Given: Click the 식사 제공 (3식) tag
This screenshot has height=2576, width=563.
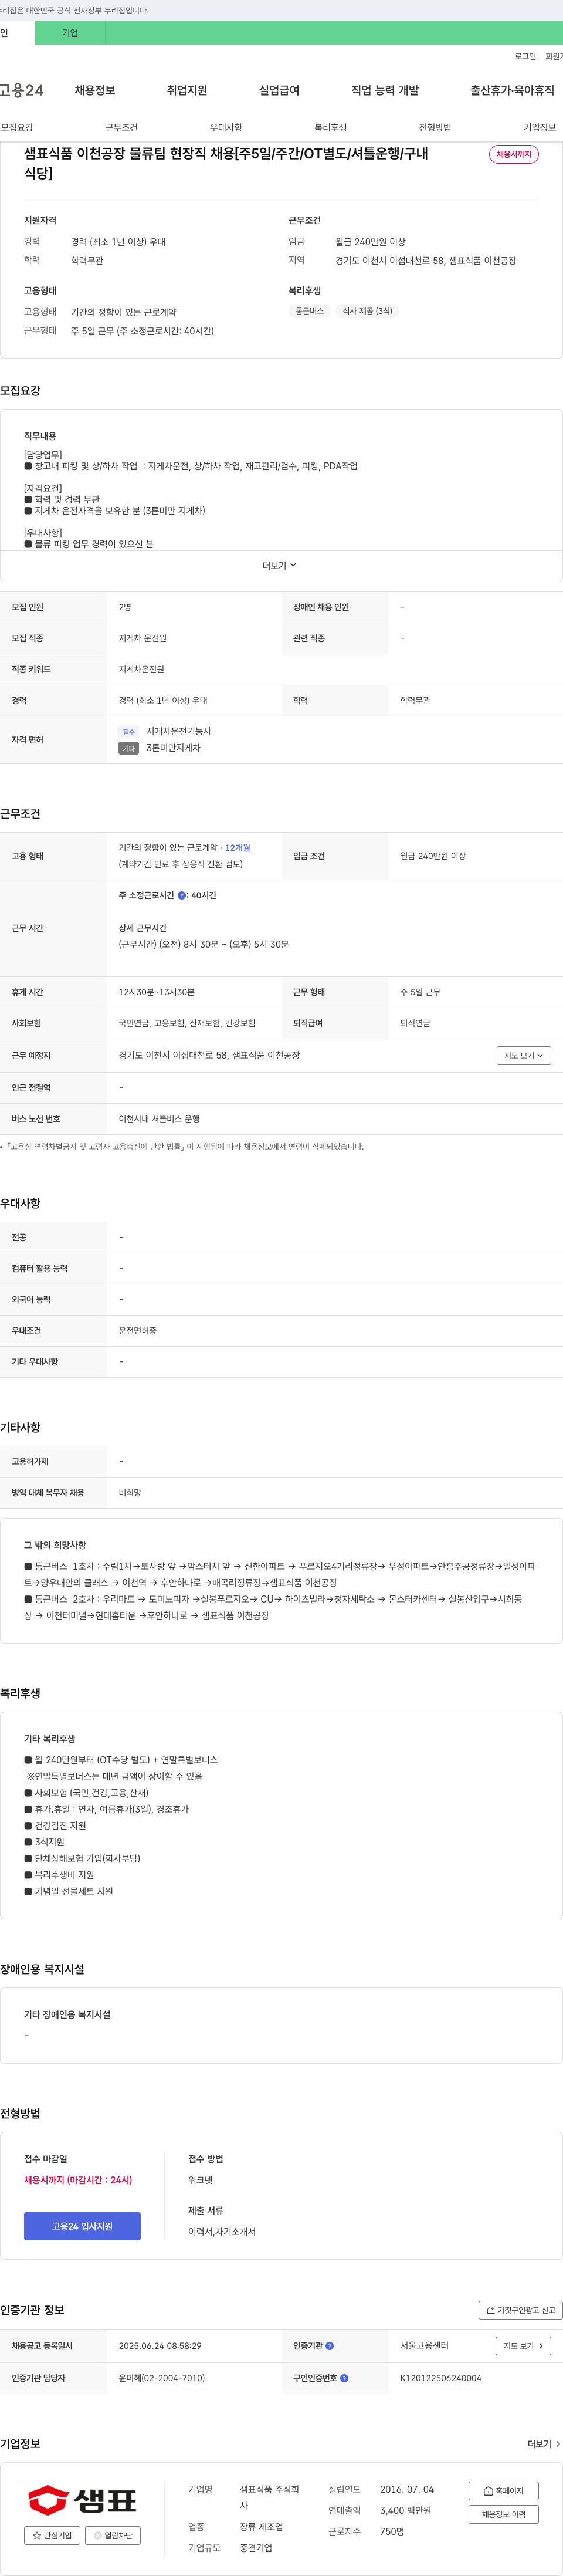Looking at the screenshot, I should (367, 311).
